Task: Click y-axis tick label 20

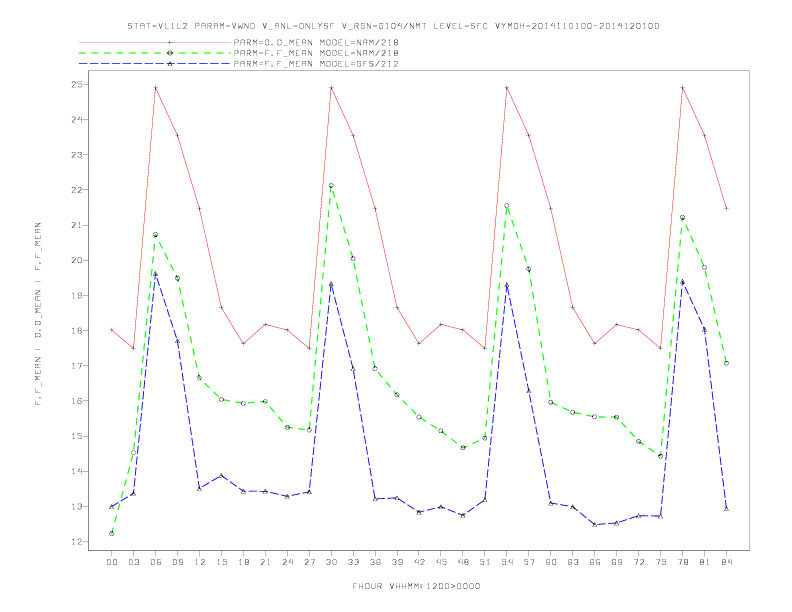Action: tap(76, 261)
